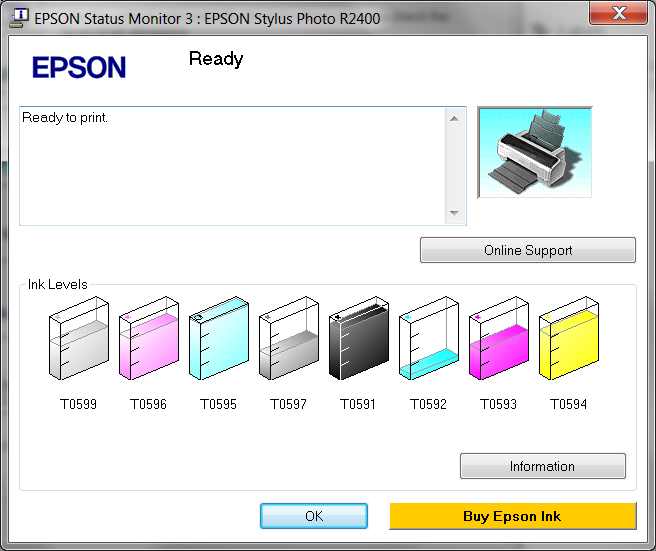Click the T0595 light cyan ink cartridge
The width and height of the screenshot is (656, 551).
pos(219,338)
